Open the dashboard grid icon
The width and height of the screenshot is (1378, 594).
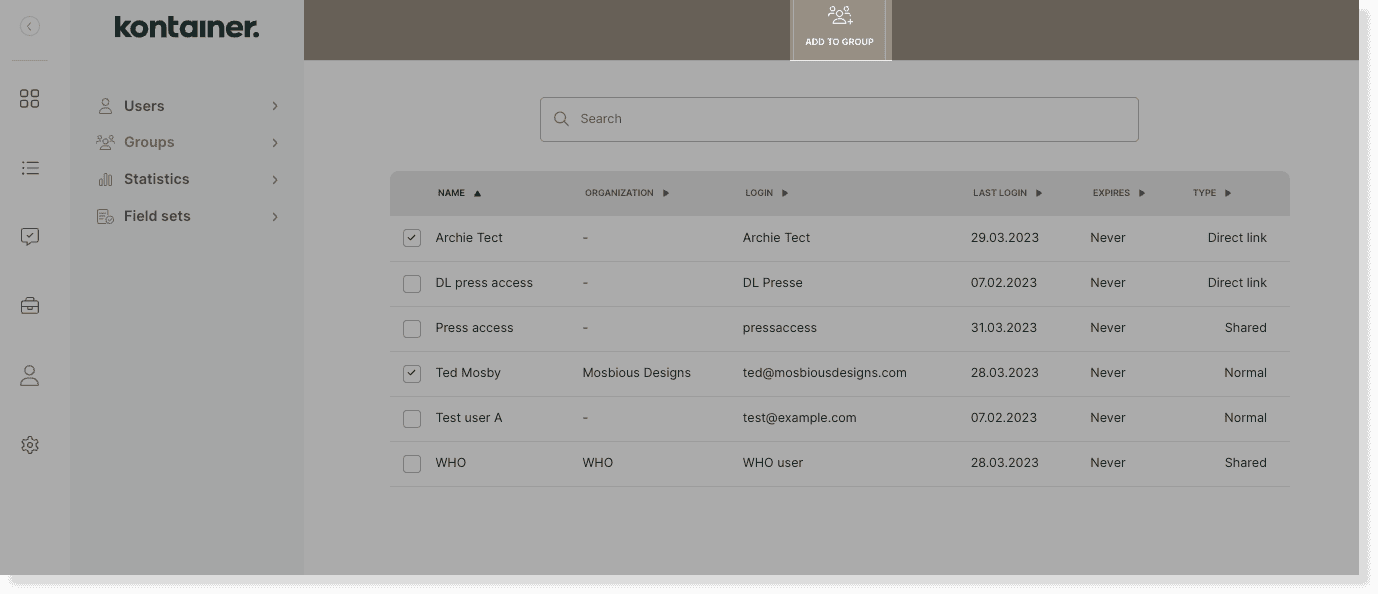[x=29, y=98]
